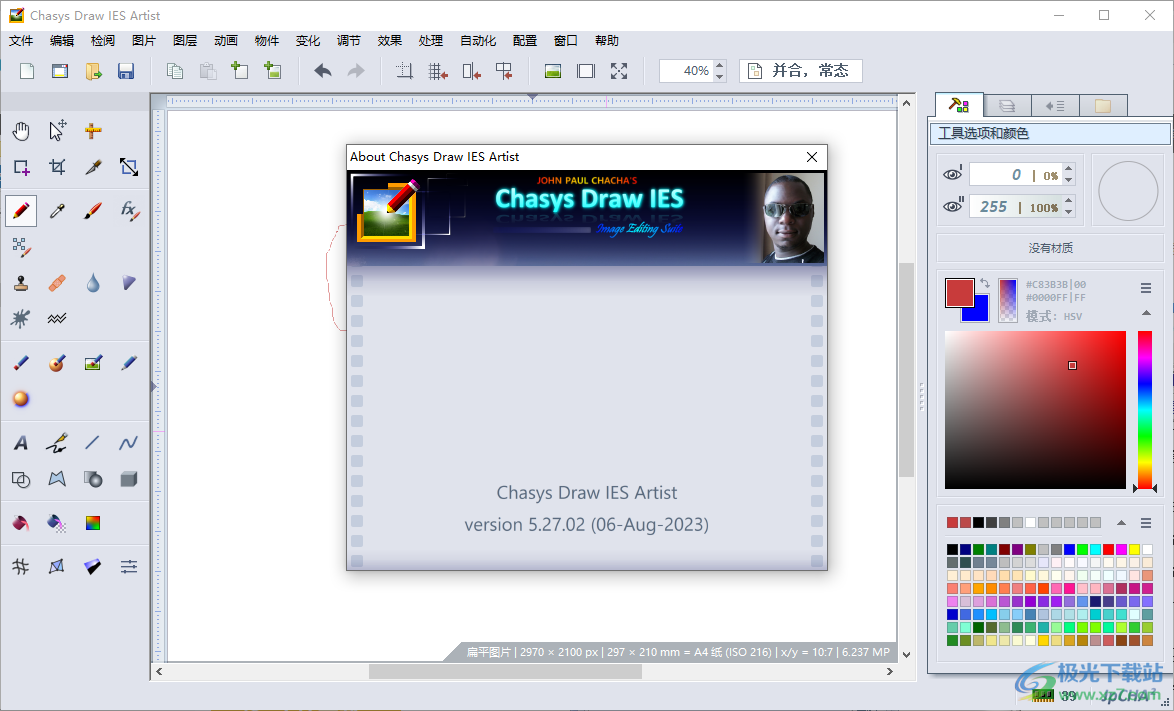
Task: Copy selection with toolbar copy icon
Action: (174, 71)
